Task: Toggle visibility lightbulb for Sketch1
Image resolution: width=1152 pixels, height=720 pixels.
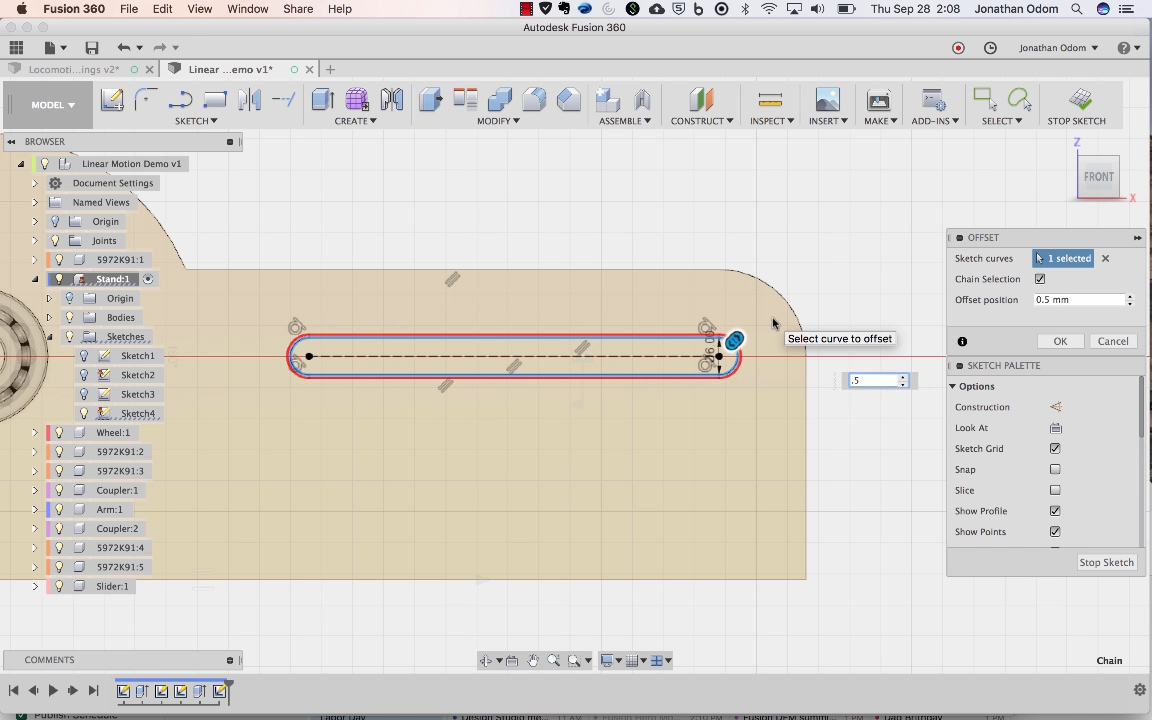Action: pos(84,356)
